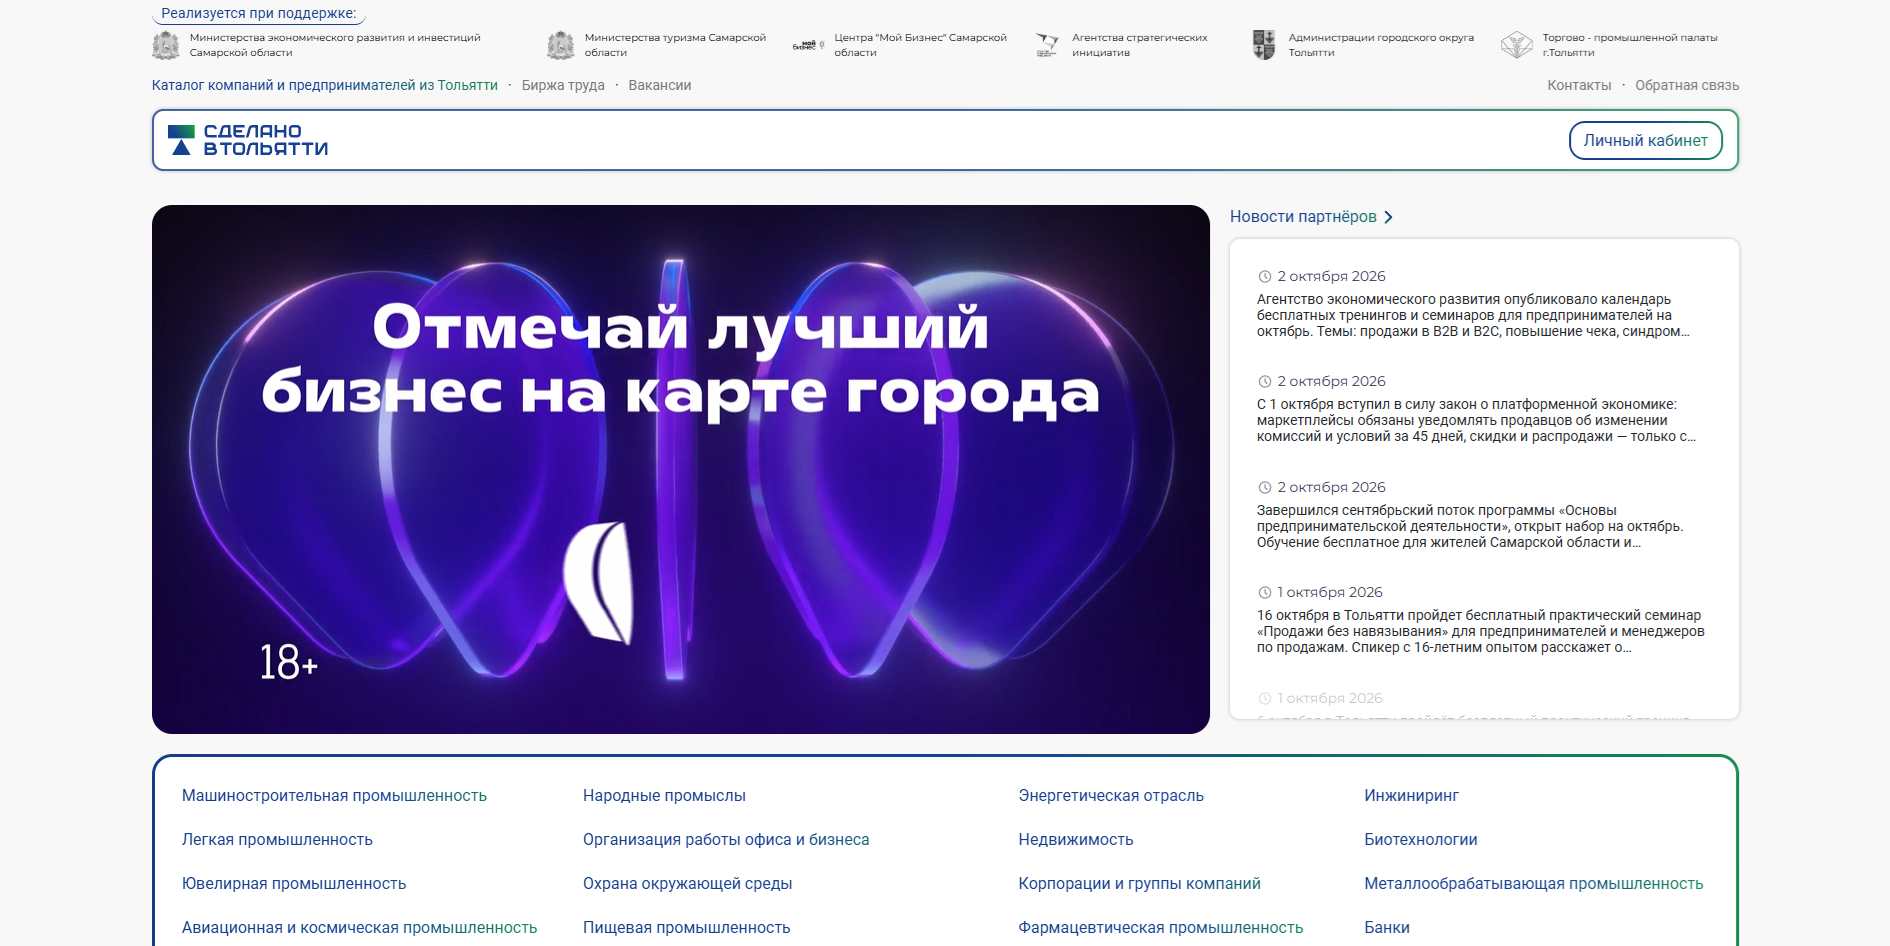Go to Биржа труда
The height and width of the screenshot is (946, 1890).
pyautogui.click(x=563, y=85)
